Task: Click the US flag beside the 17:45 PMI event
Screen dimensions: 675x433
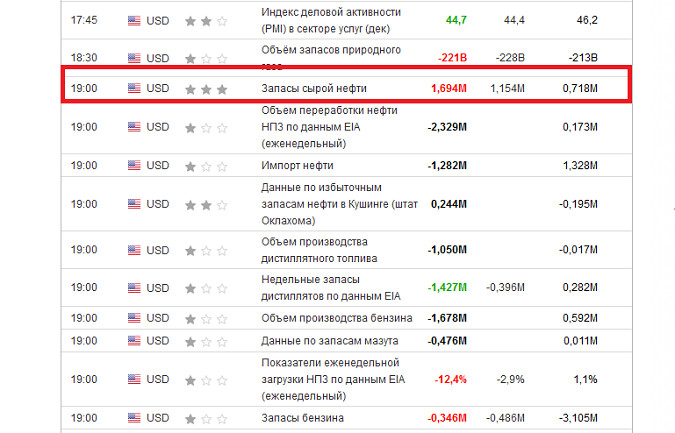Action: click(x=134, y=20)
